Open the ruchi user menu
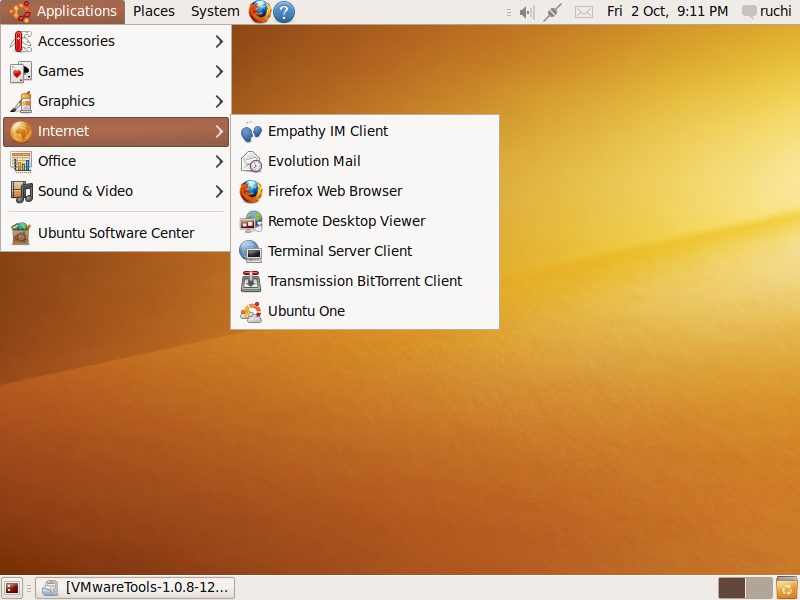This screenshot has width=800, height=600. [x=766, y=11]
